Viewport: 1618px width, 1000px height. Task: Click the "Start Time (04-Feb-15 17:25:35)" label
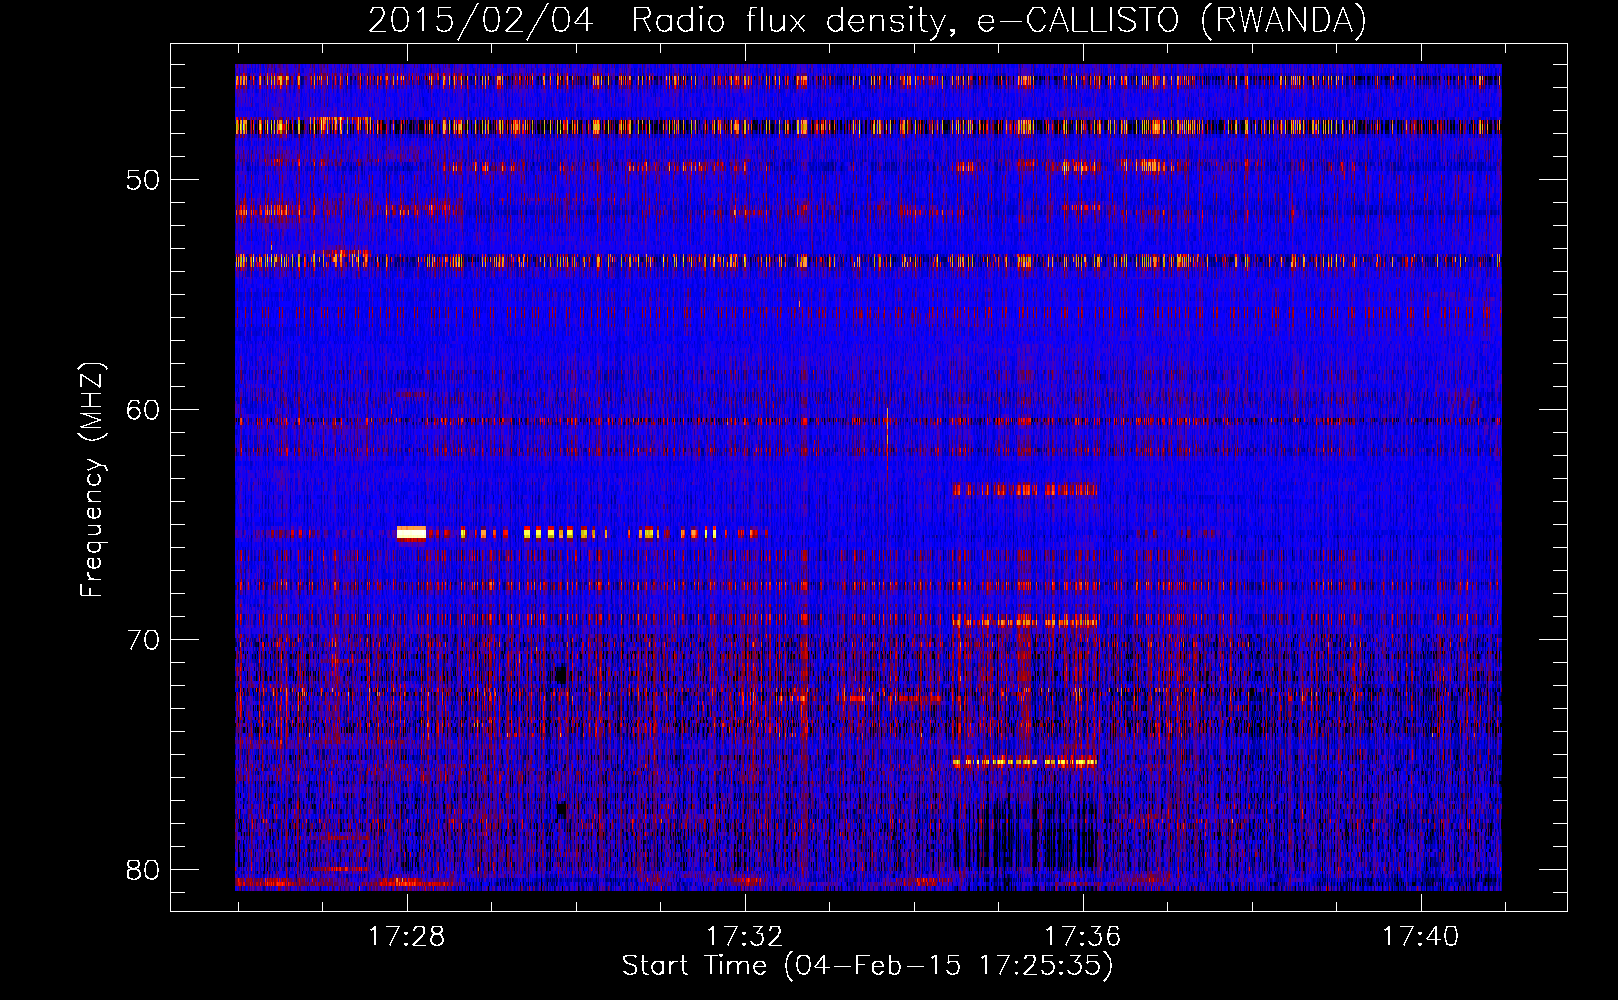coord(867,966)
